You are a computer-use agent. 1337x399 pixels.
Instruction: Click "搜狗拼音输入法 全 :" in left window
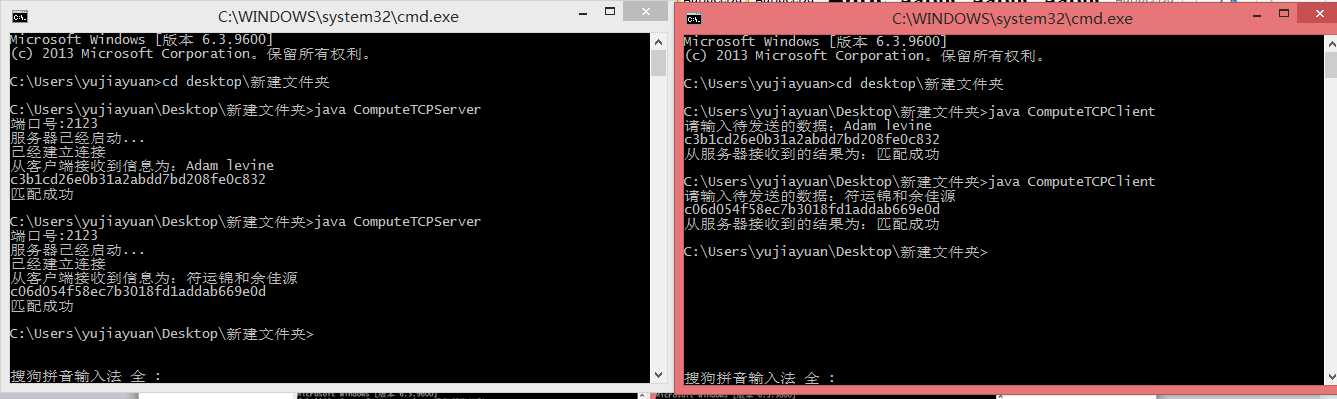click(86, 377)
